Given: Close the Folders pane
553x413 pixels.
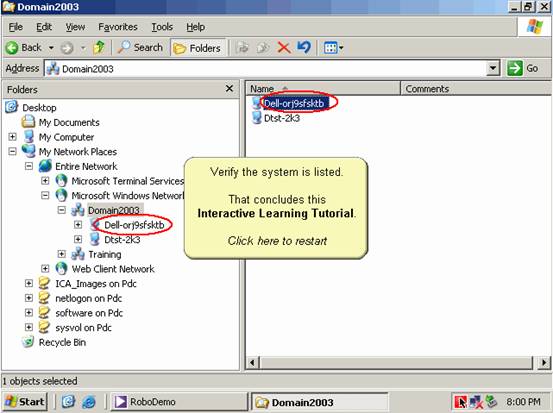Looking at the screenshot, I should [229, 89].
